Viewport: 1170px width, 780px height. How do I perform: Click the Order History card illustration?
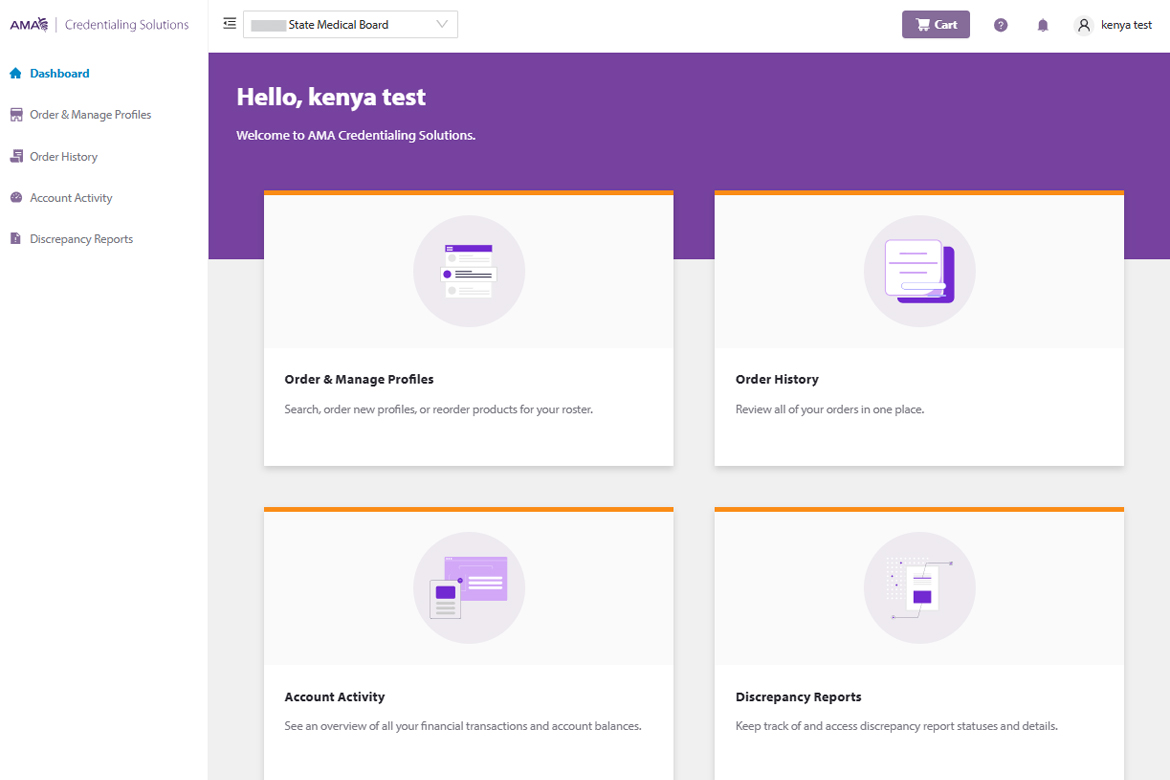(x=919, y=271)
